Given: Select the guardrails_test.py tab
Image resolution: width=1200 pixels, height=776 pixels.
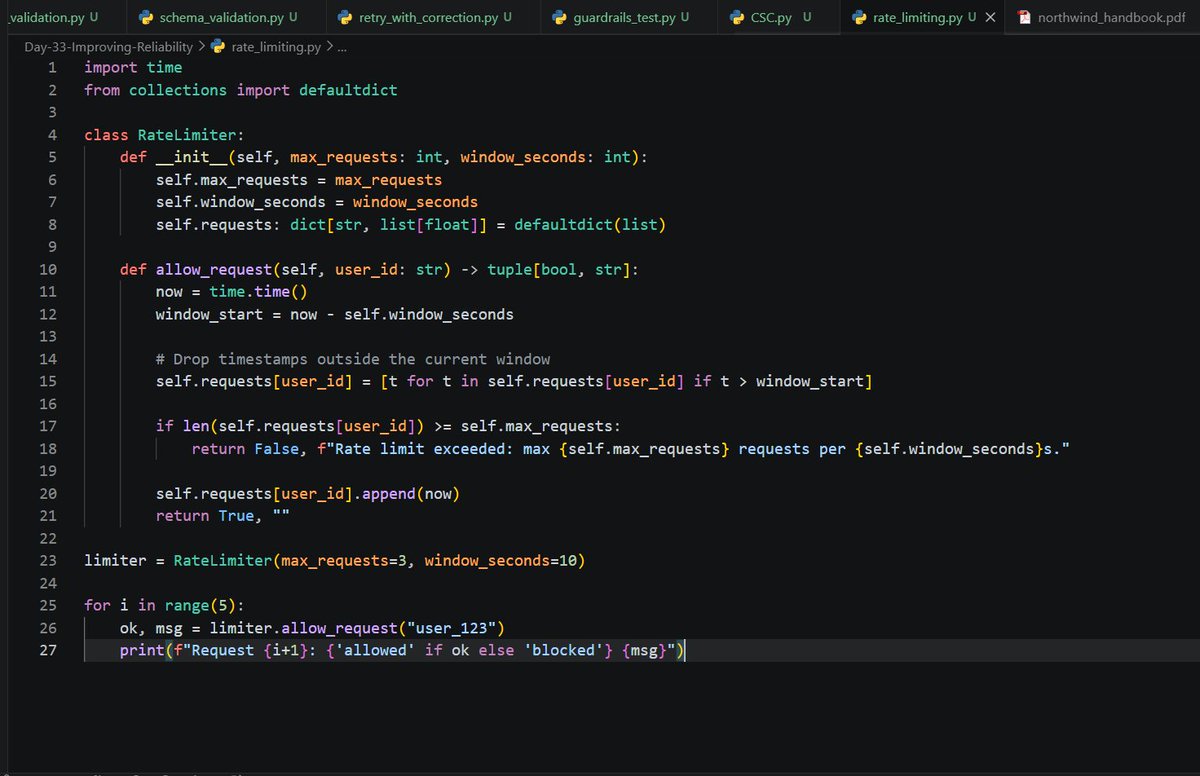Looking at the screenshot, I should click(625, 17).
